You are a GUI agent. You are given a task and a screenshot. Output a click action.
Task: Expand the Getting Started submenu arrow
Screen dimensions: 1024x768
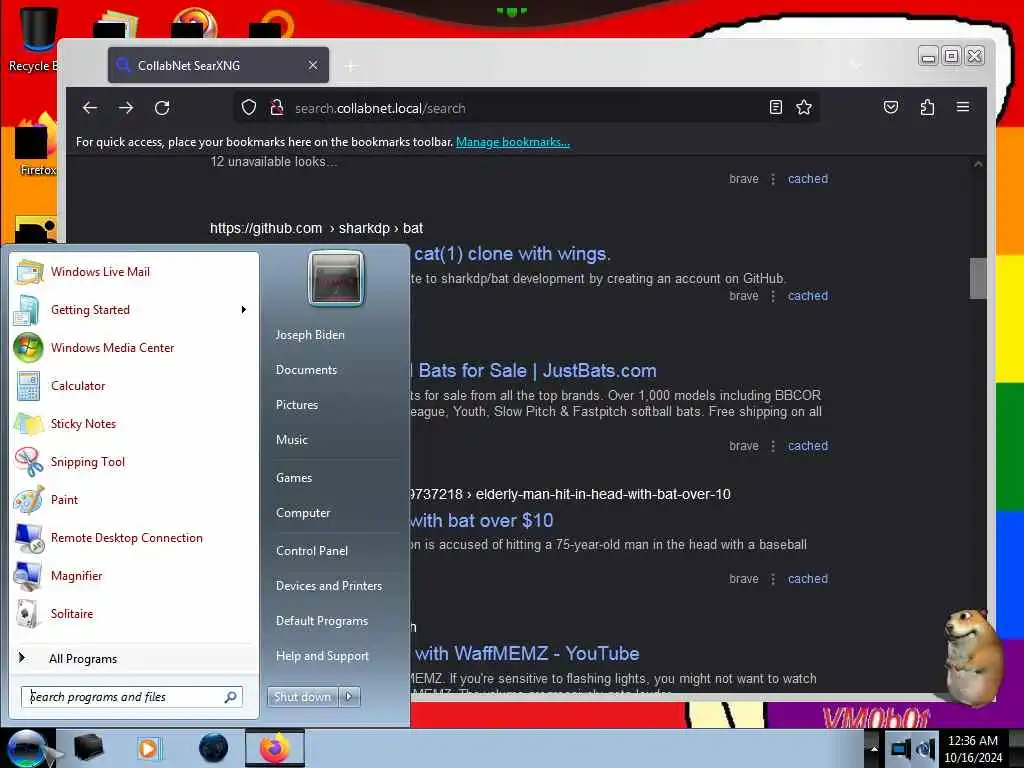point(244,310)
